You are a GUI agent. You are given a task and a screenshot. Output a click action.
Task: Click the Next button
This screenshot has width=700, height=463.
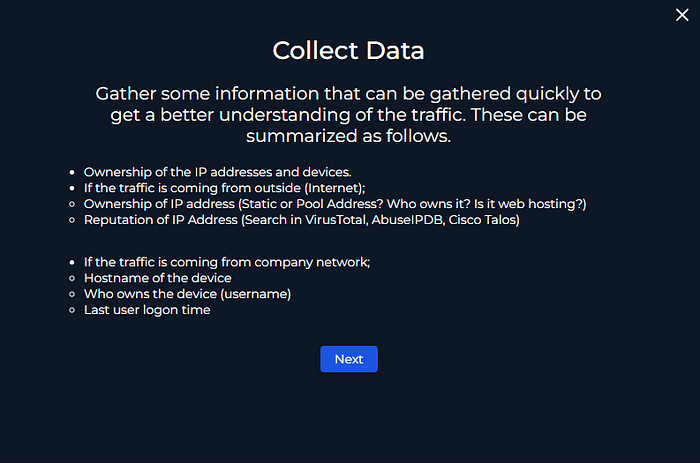(349, 359)
